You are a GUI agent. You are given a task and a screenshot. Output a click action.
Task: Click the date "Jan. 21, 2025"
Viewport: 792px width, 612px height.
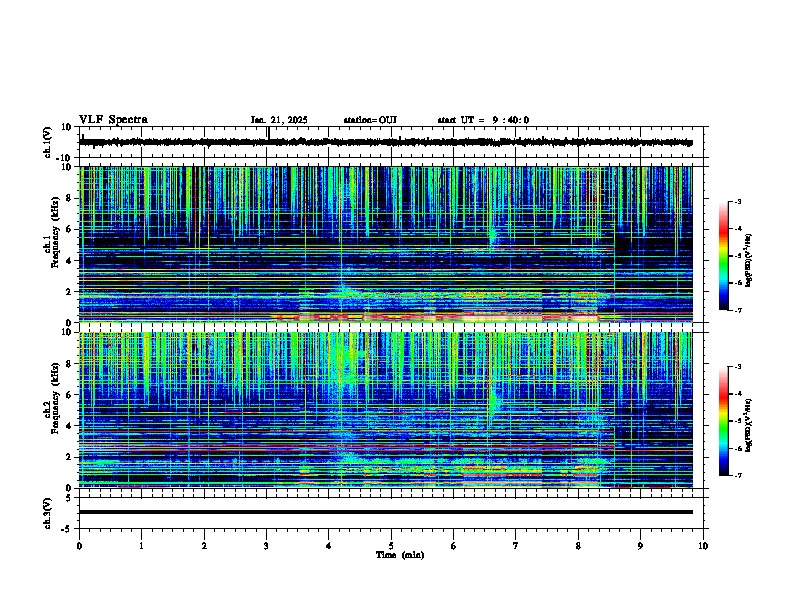[x=279, y=120]
